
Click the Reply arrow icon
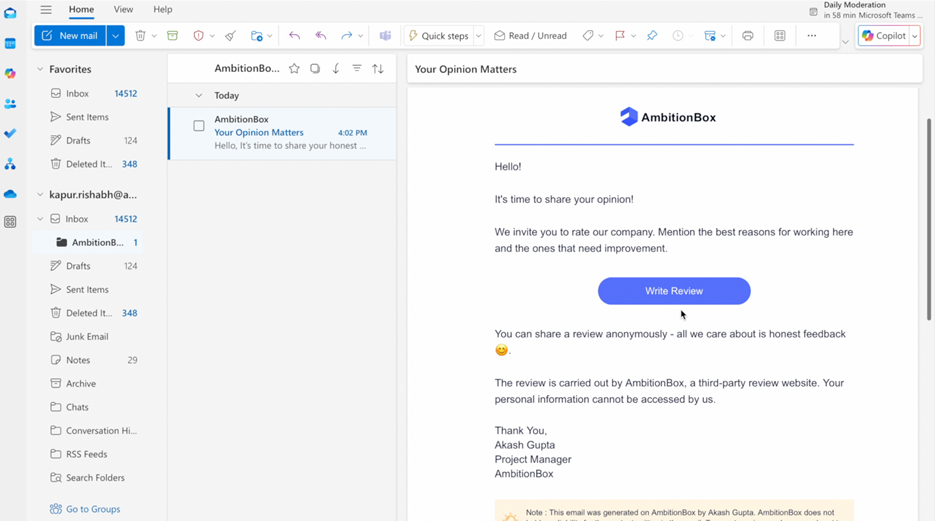(294, 36)
